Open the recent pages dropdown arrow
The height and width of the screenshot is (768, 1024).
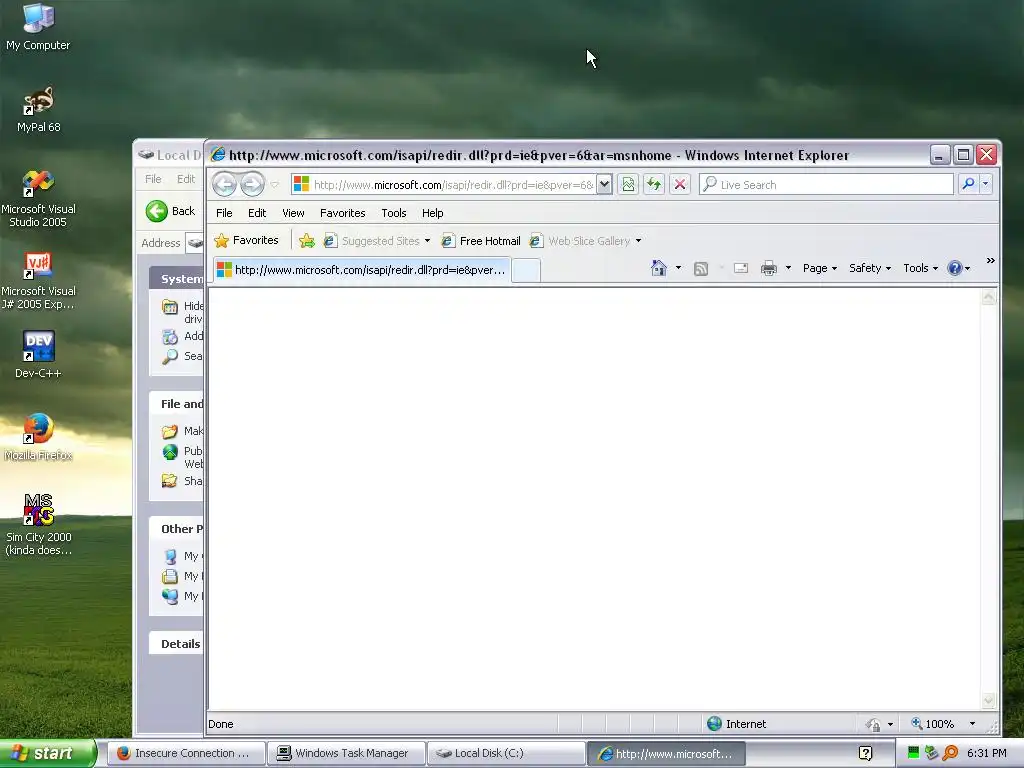(x=274, y=185)
